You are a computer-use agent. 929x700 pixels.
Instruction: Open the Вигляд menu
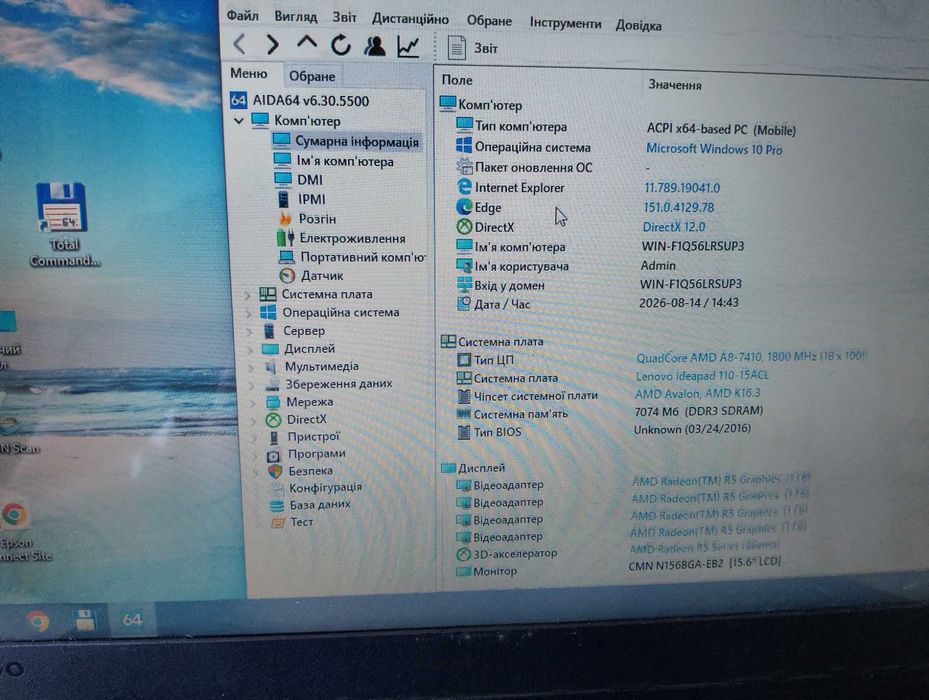tap(296, 17)
